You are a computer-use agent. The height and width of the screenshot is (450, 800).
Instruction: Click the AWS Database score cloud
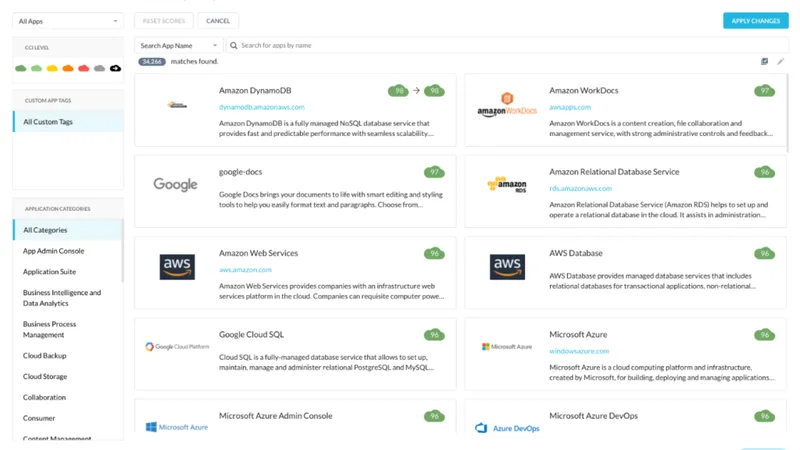[764, 254]
